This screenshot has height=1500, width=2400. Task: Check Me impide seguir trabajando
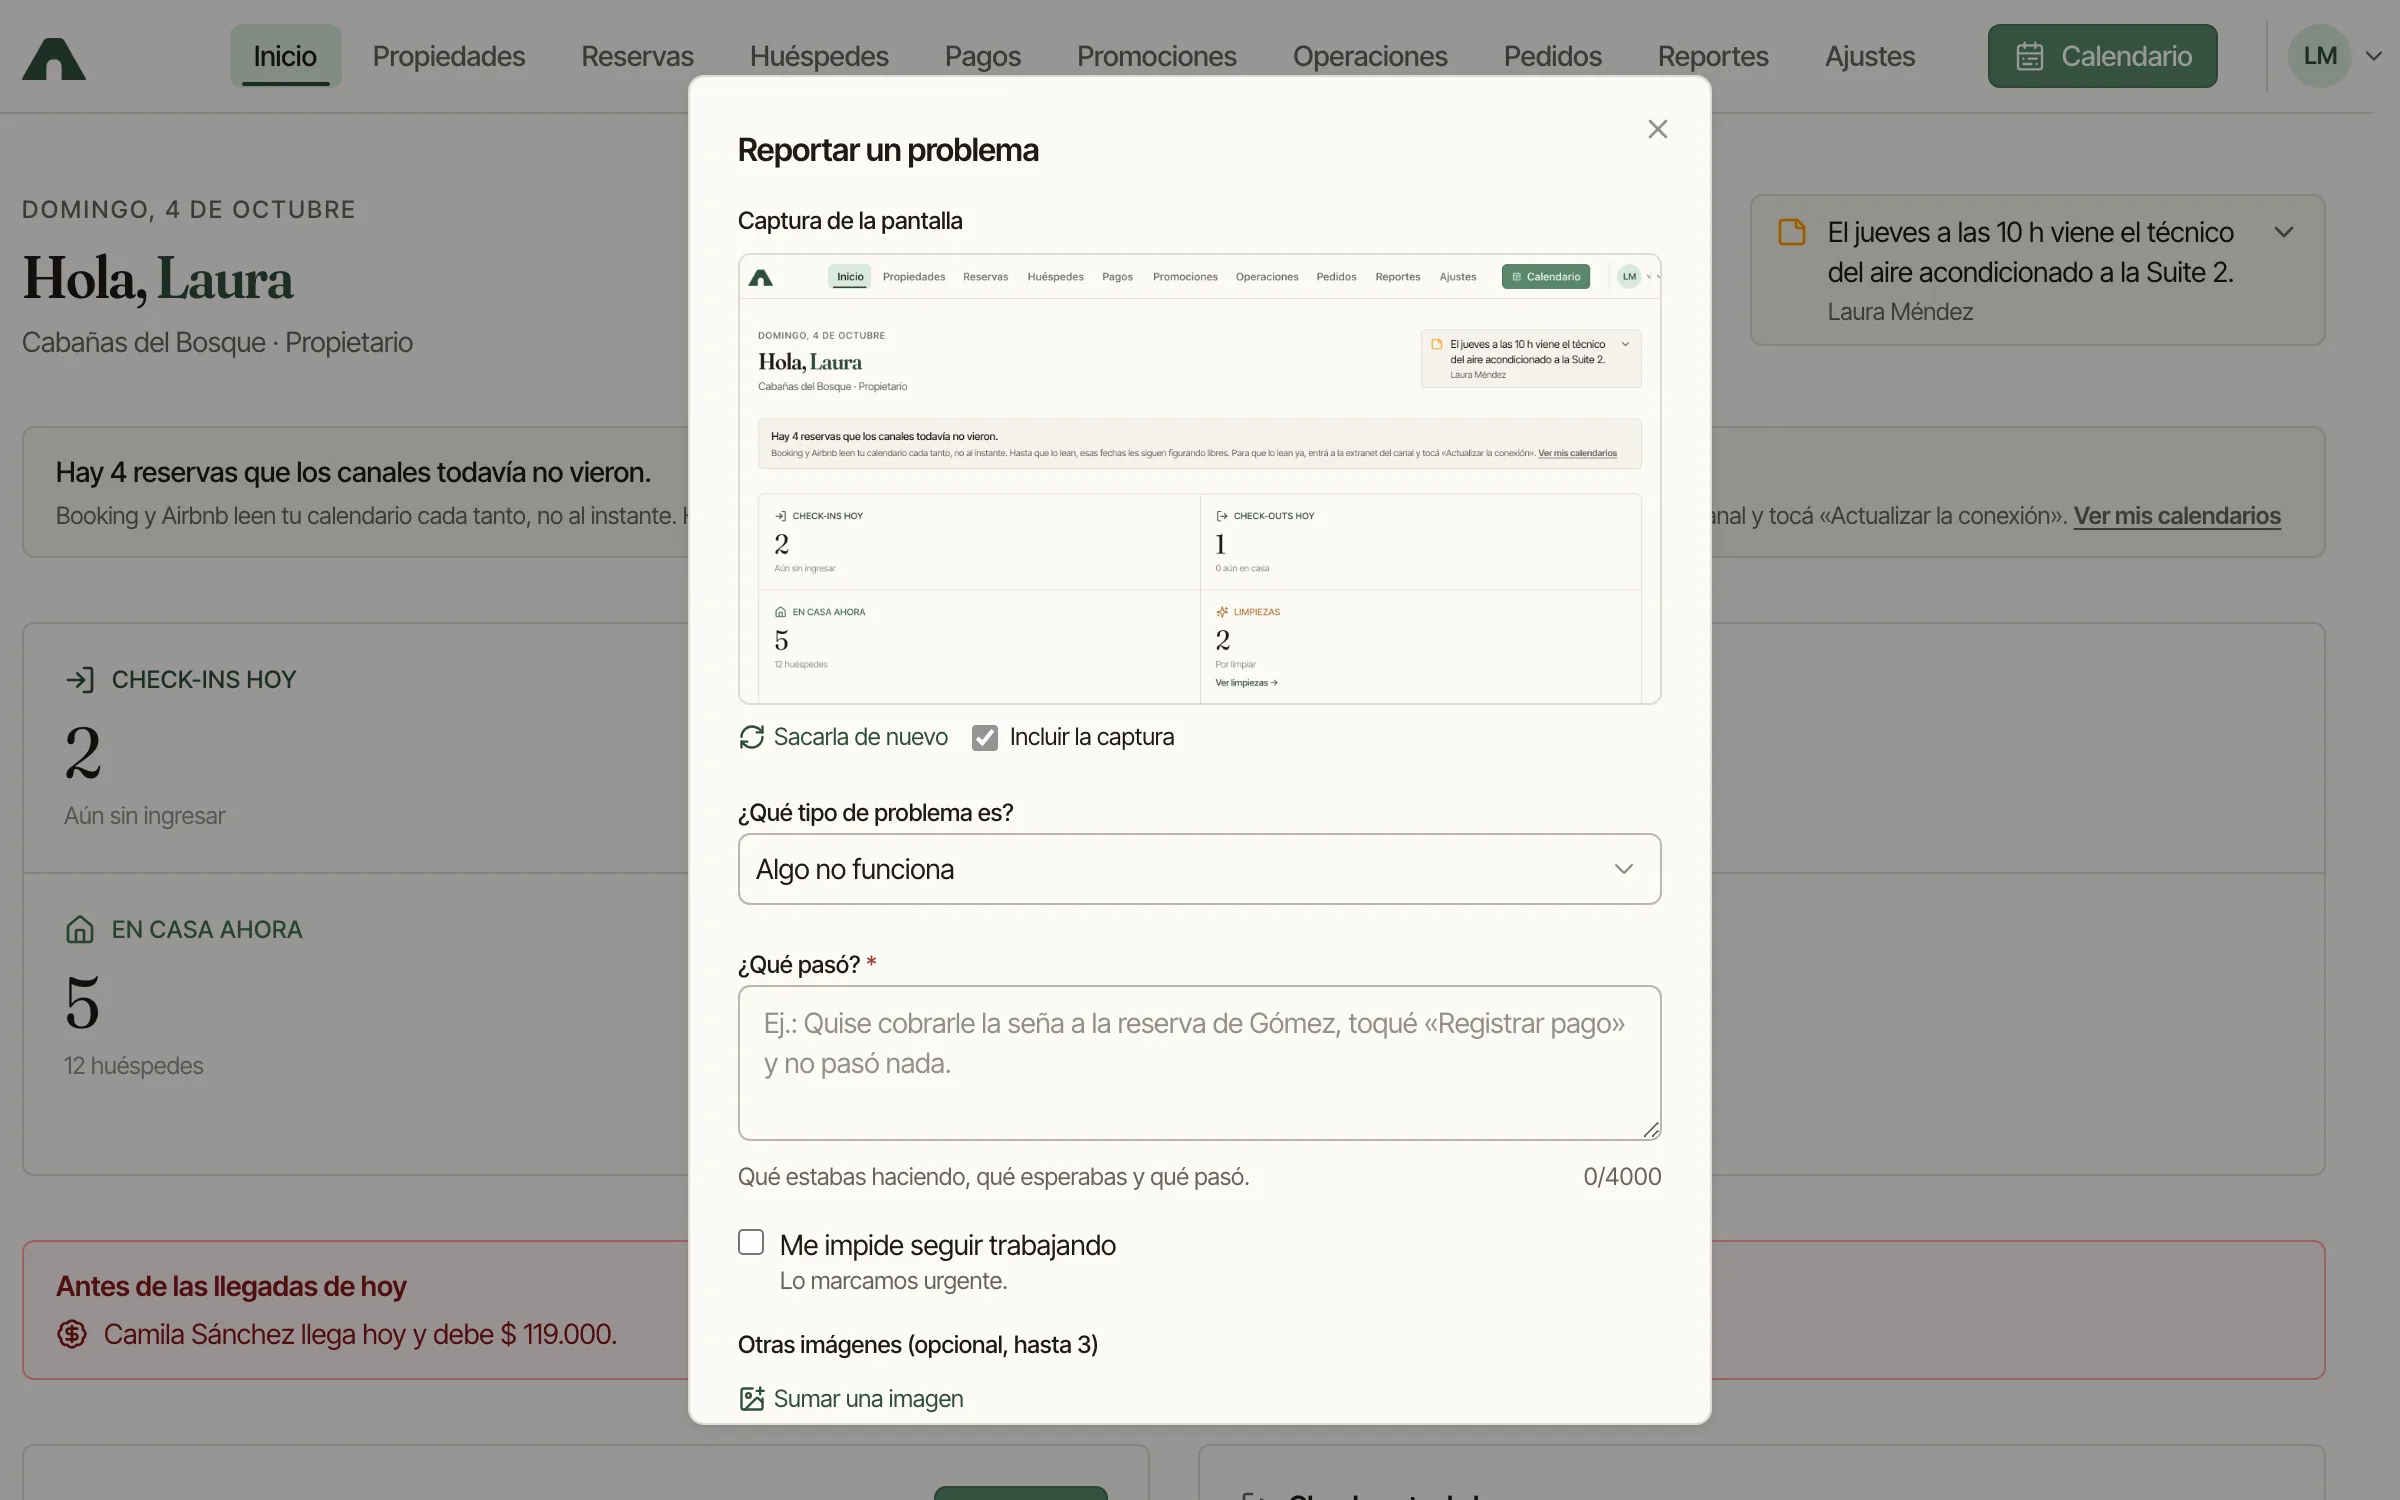pyautogui.click(x=751, y=1242)
